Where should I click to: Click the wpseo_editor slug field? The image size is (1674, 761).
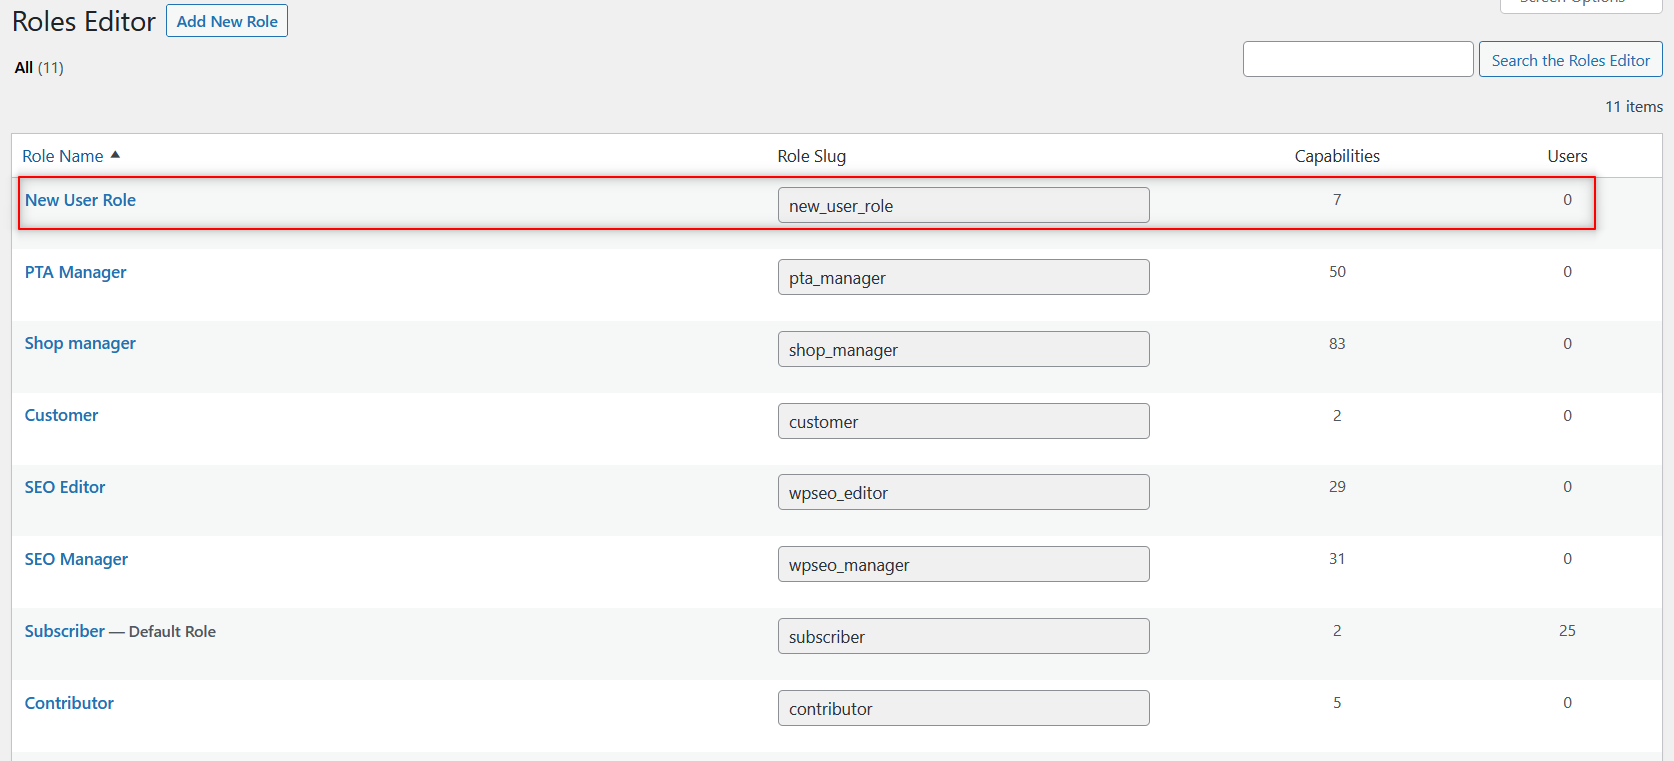click(964, 492)
